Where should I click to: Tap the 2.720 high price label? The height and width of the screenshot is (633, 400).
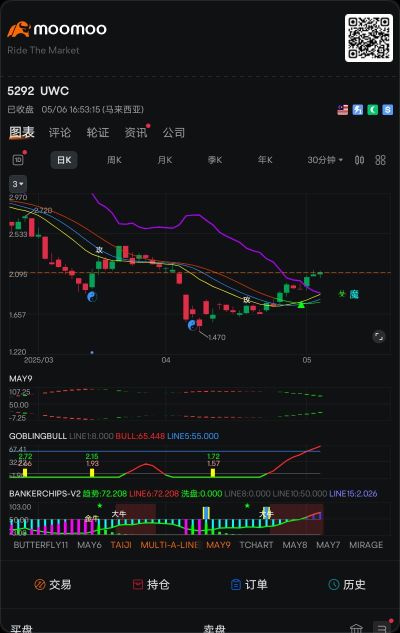coord(43,210)
